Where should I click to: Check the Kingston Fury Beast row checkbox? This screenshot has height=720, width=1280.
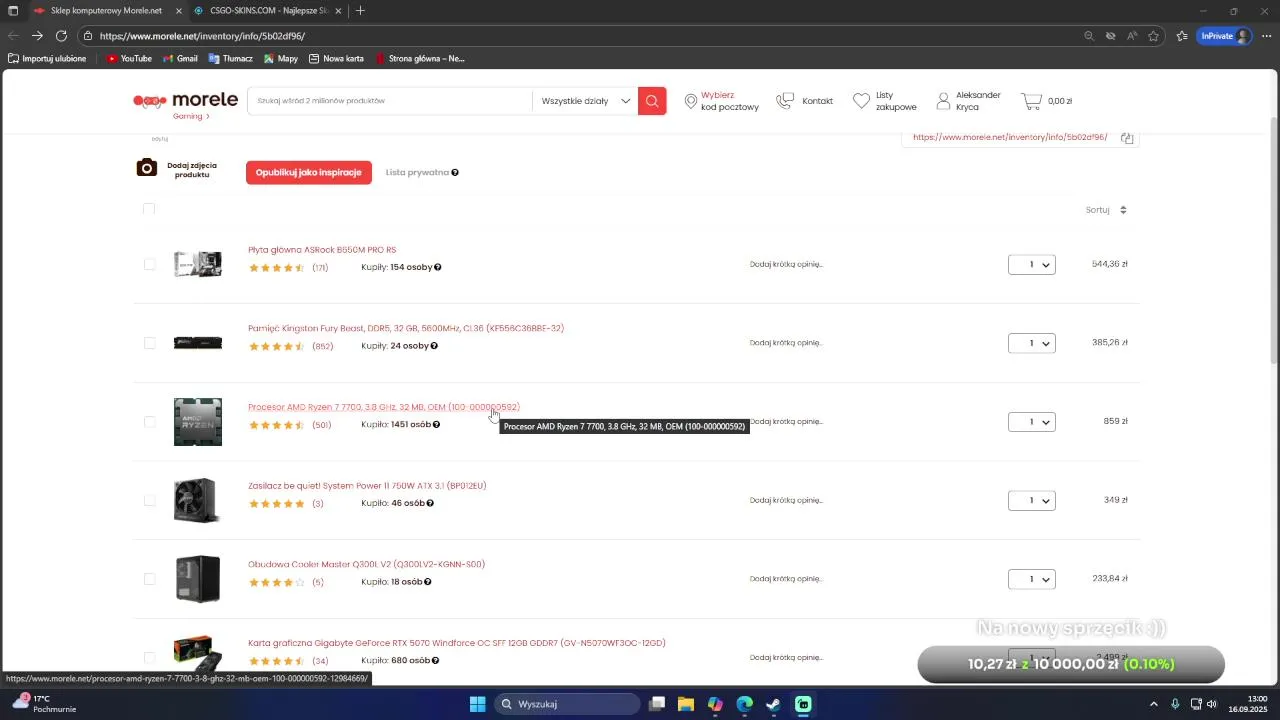pos(150,343)
